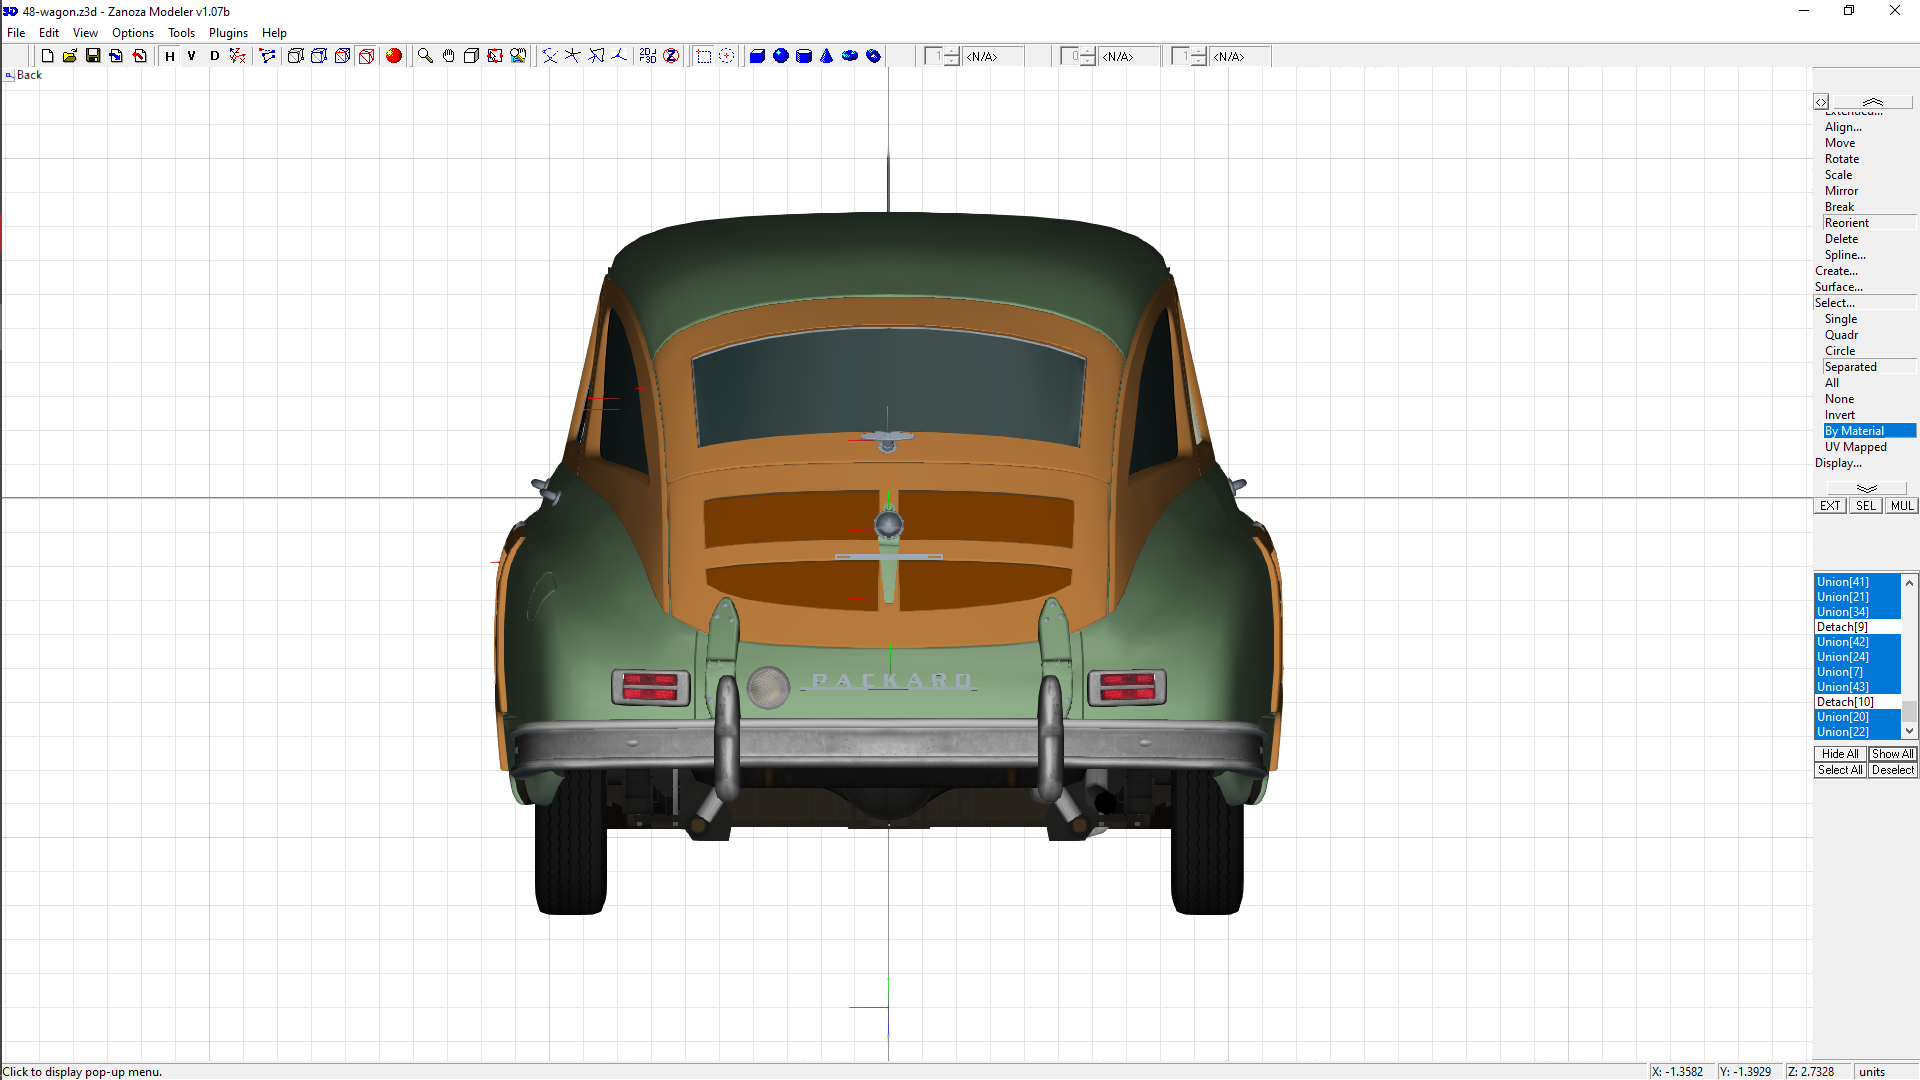This screenshot has width=1920, height=1080.
Task: Create a blue cube primitive
Action: pyautogui.click(x=757, y=56)
